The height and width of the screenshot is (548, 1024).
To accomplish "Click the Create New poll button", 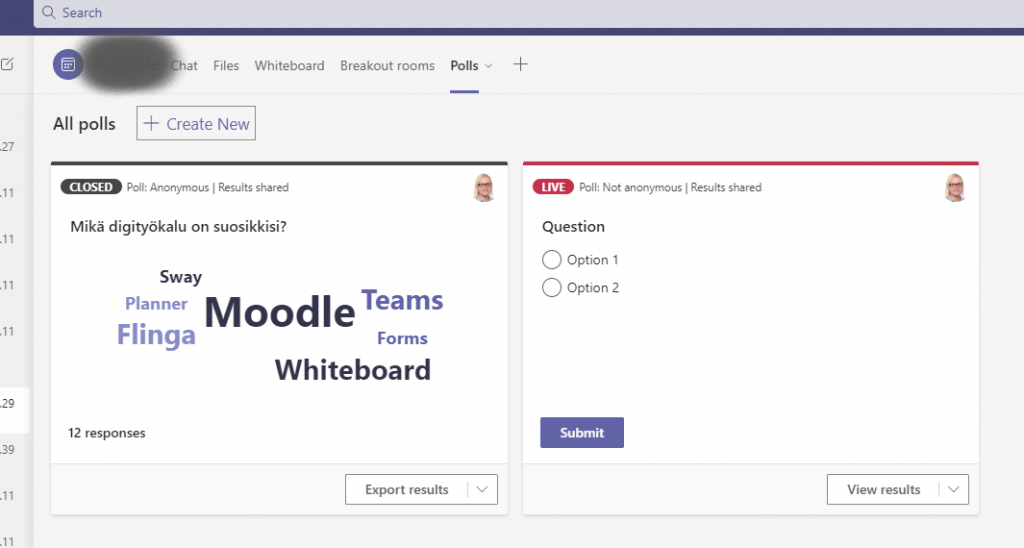I will point(196,124).
